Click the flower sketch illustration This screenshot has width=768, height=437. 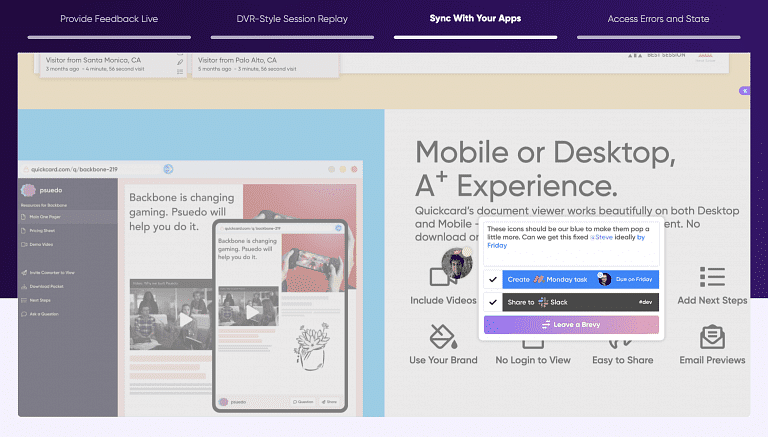click(x=312, y=346)
